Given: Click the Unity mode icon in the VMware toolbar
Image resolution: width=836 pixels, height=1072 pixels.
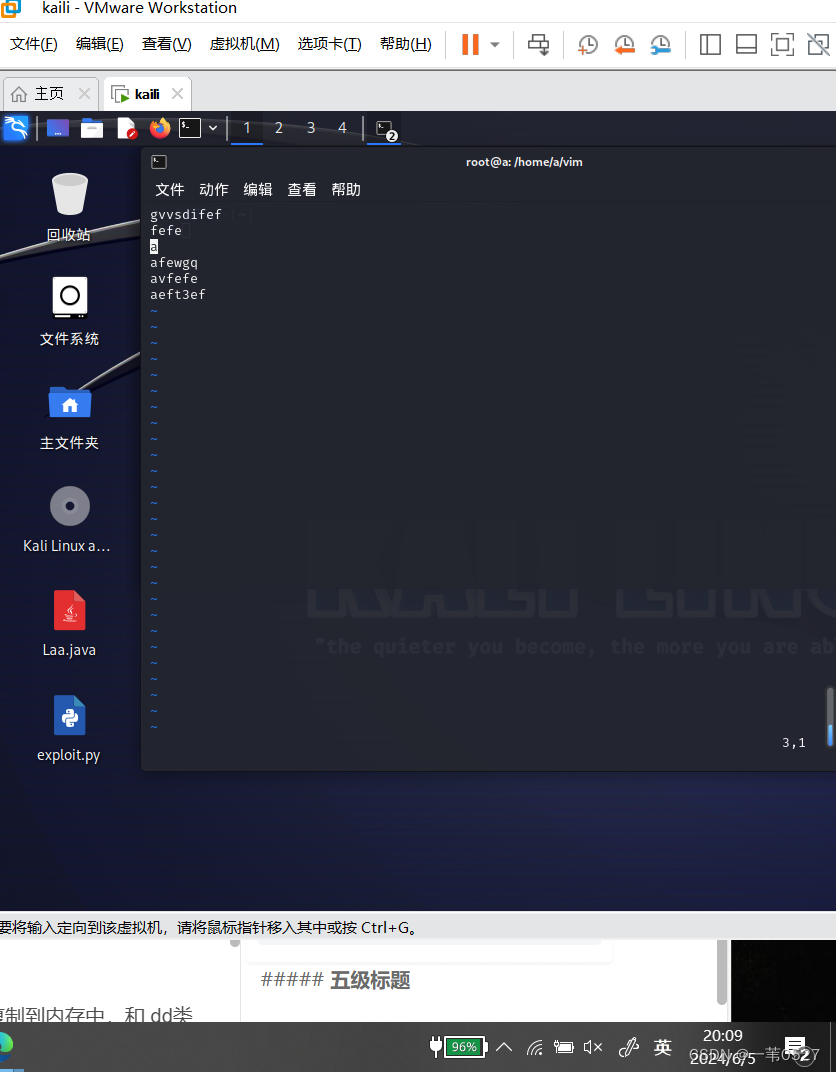Looking at the screenshot, I should pos(818,44).
